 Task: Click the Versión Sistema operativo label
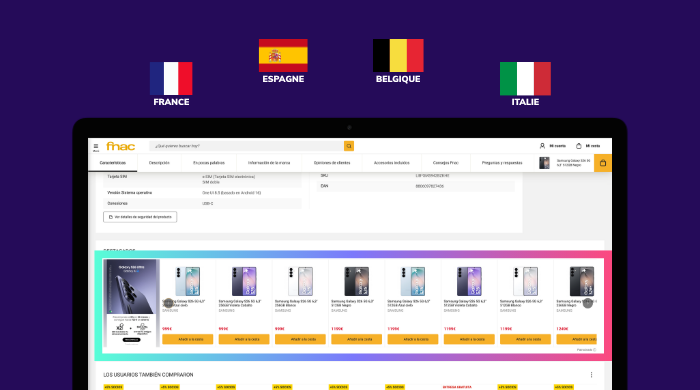129,193
